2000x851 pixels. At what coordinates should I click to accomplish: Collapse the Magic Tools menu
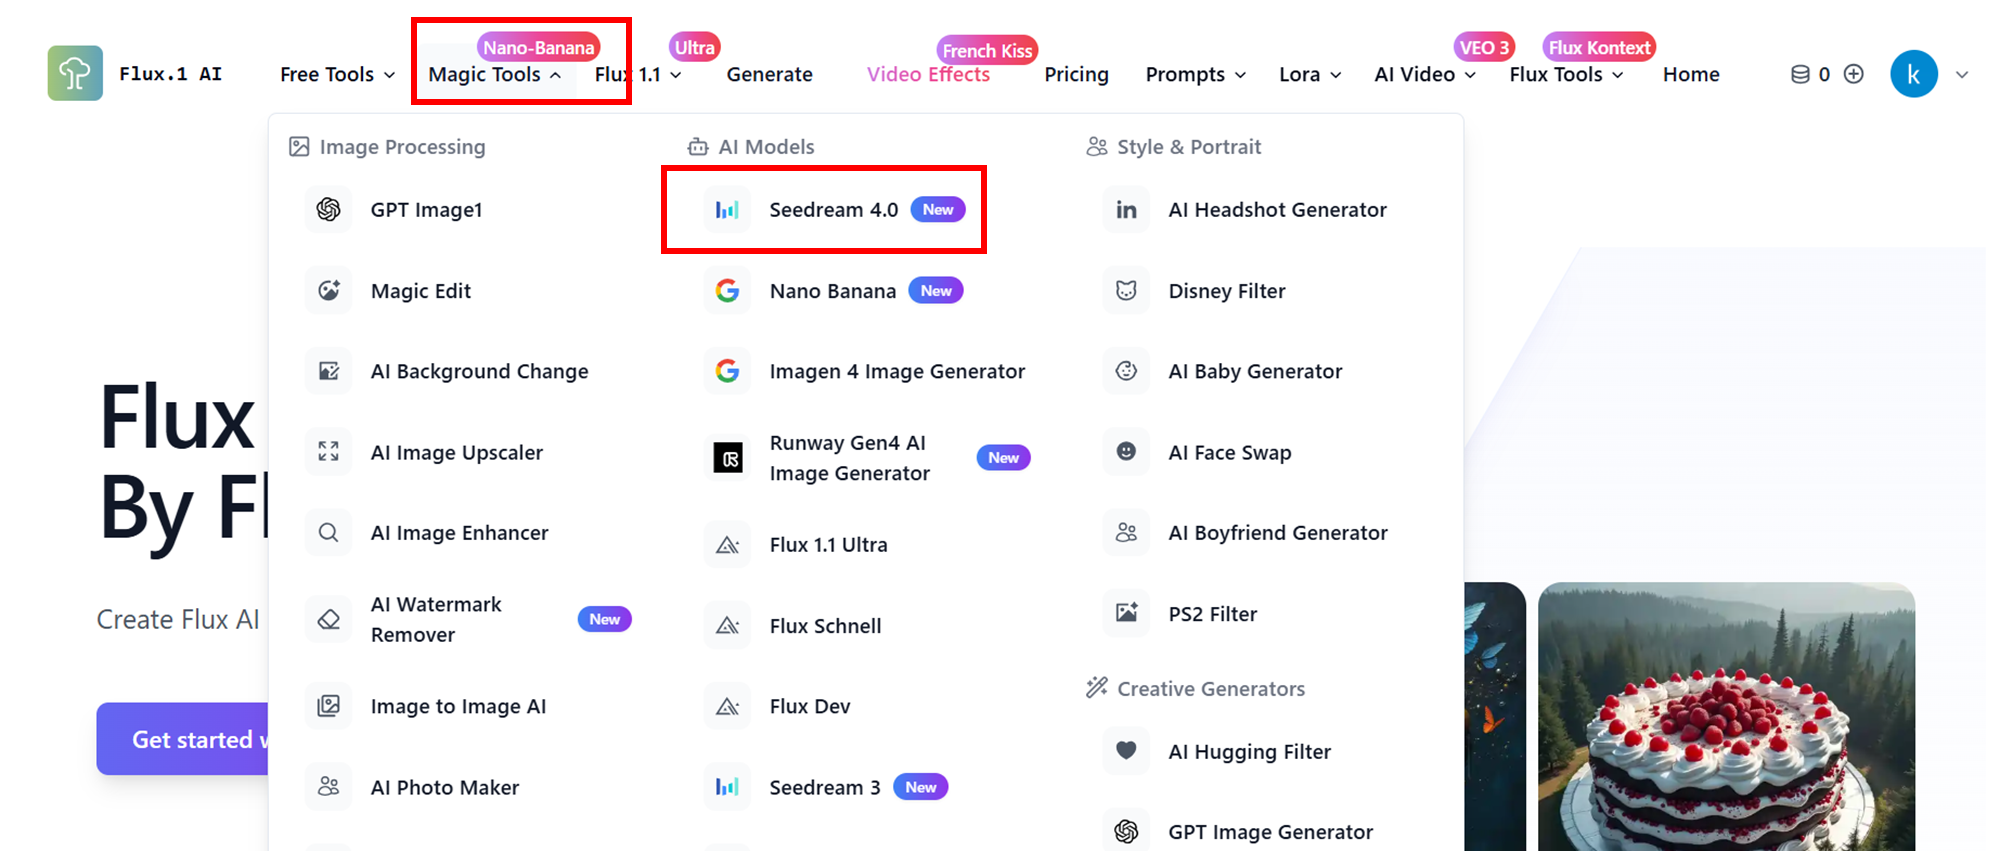point(496,75)
